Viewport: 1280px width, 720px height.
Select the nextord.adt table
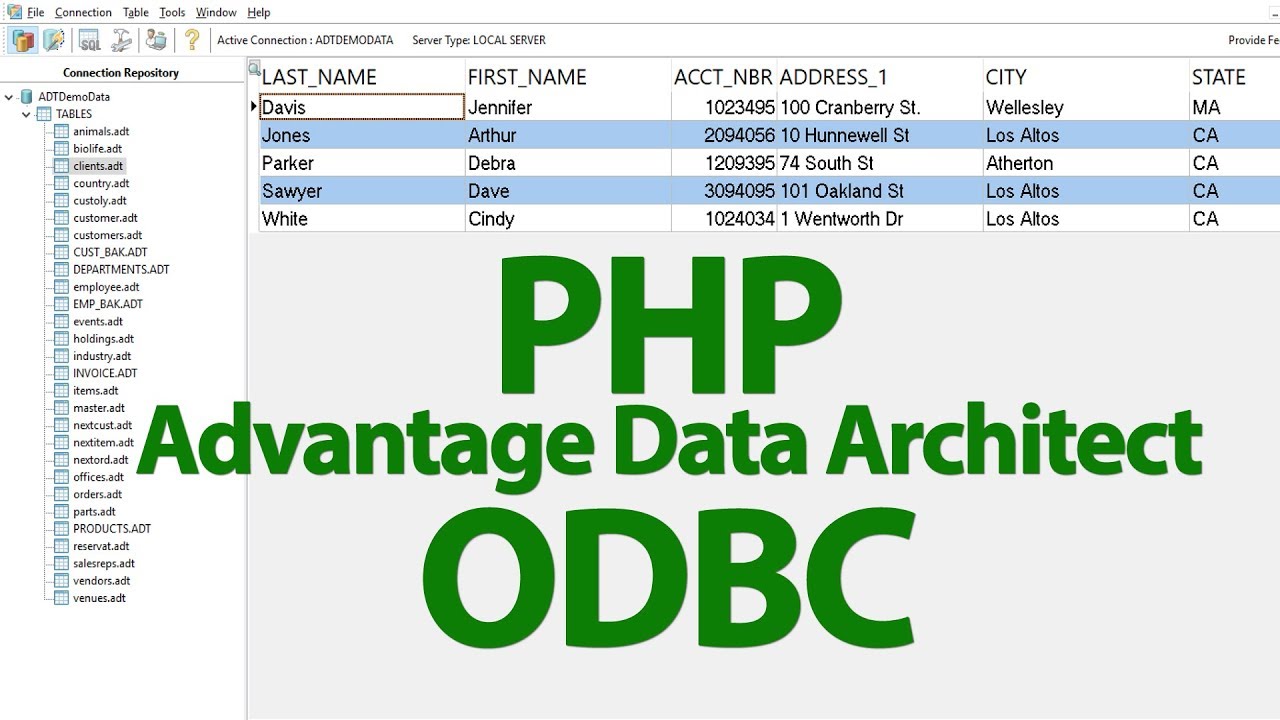pyautogui.click(x=100, y=460)
